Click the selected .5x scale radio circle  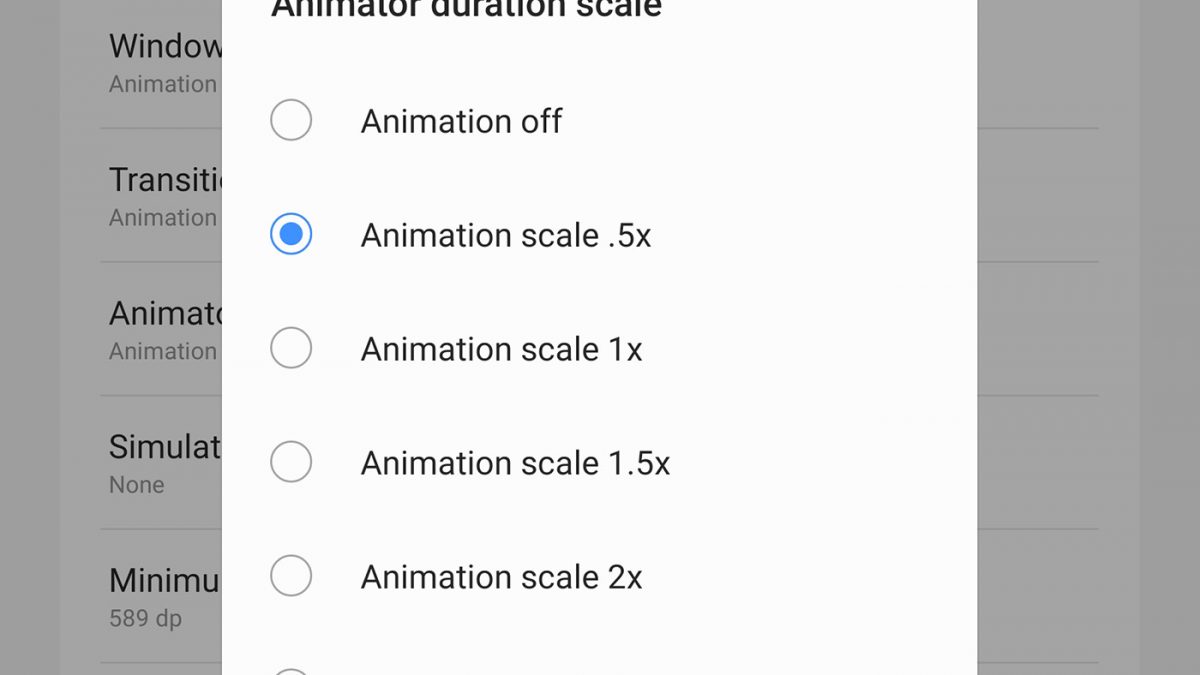pos(291,235)
